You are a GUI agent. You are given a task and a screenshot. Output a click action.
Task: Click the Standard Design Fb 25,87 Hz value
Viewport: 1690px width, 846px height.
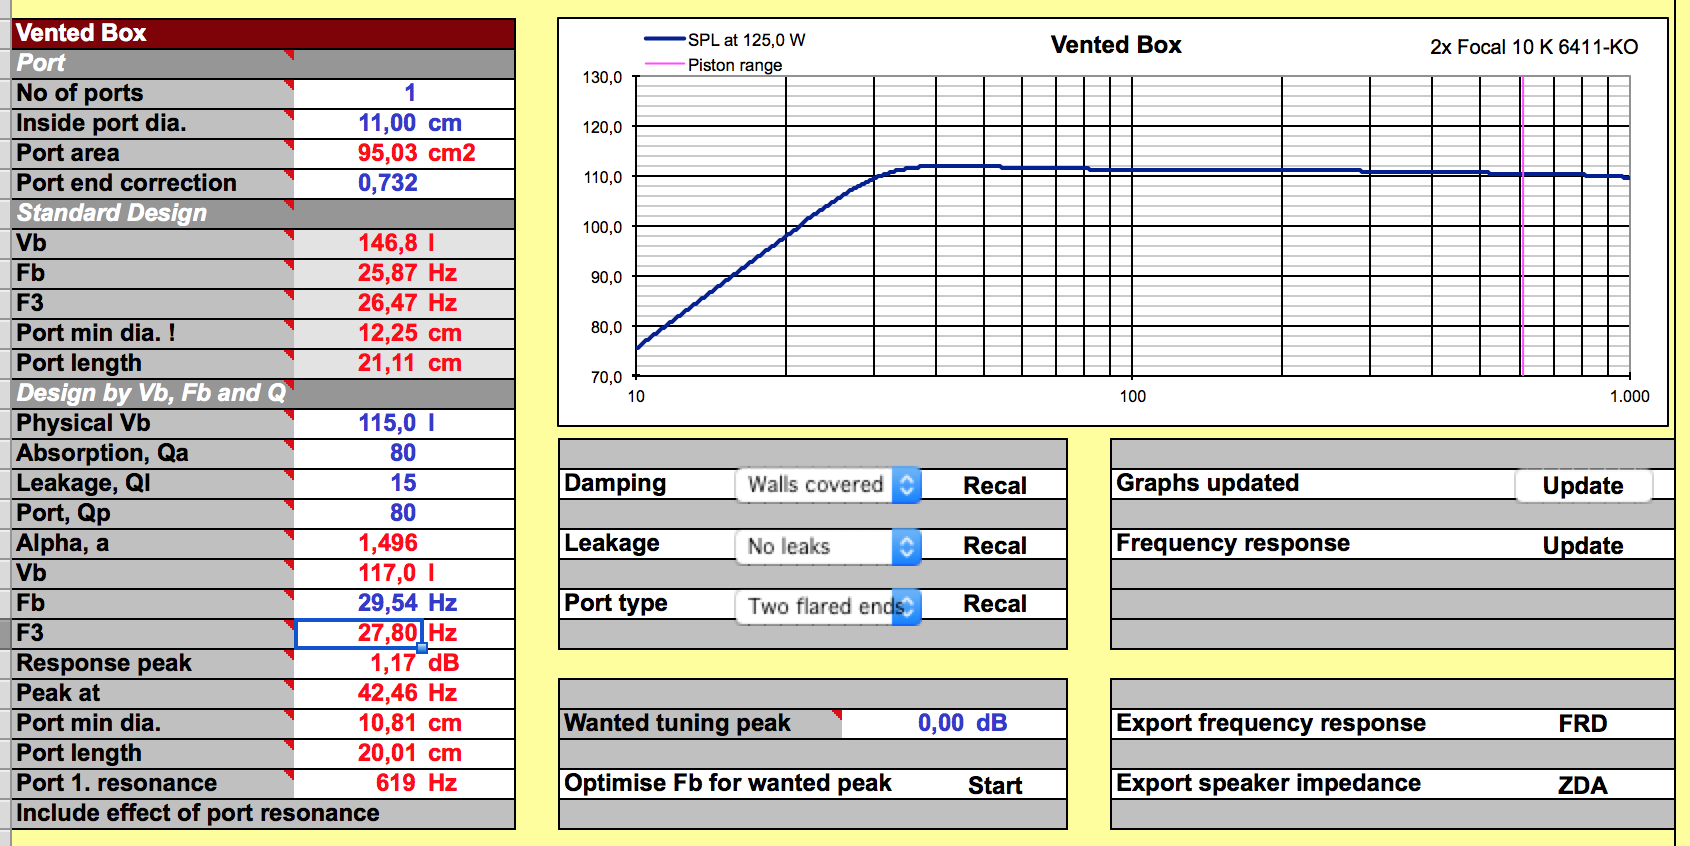click(x=404, y=273)
